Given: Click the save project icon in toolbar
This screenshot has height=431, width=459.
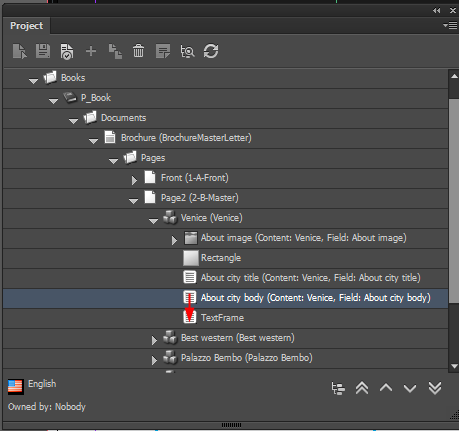Looking at the screenshot, I should pos(43,51).
